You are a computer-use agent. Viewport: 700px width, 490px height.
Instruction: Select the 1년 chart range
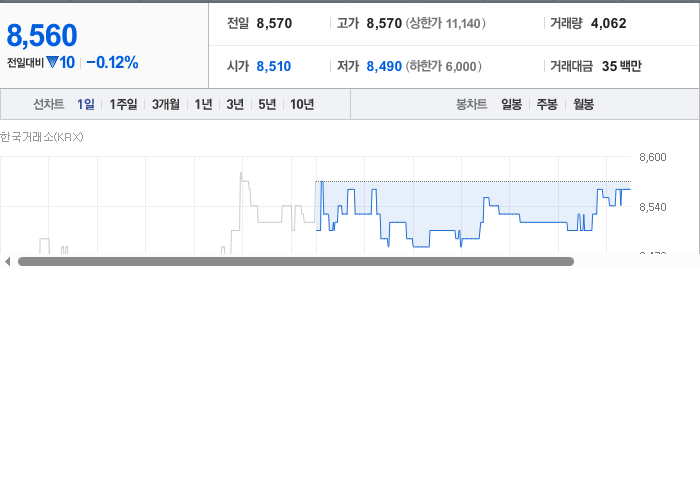203,104
